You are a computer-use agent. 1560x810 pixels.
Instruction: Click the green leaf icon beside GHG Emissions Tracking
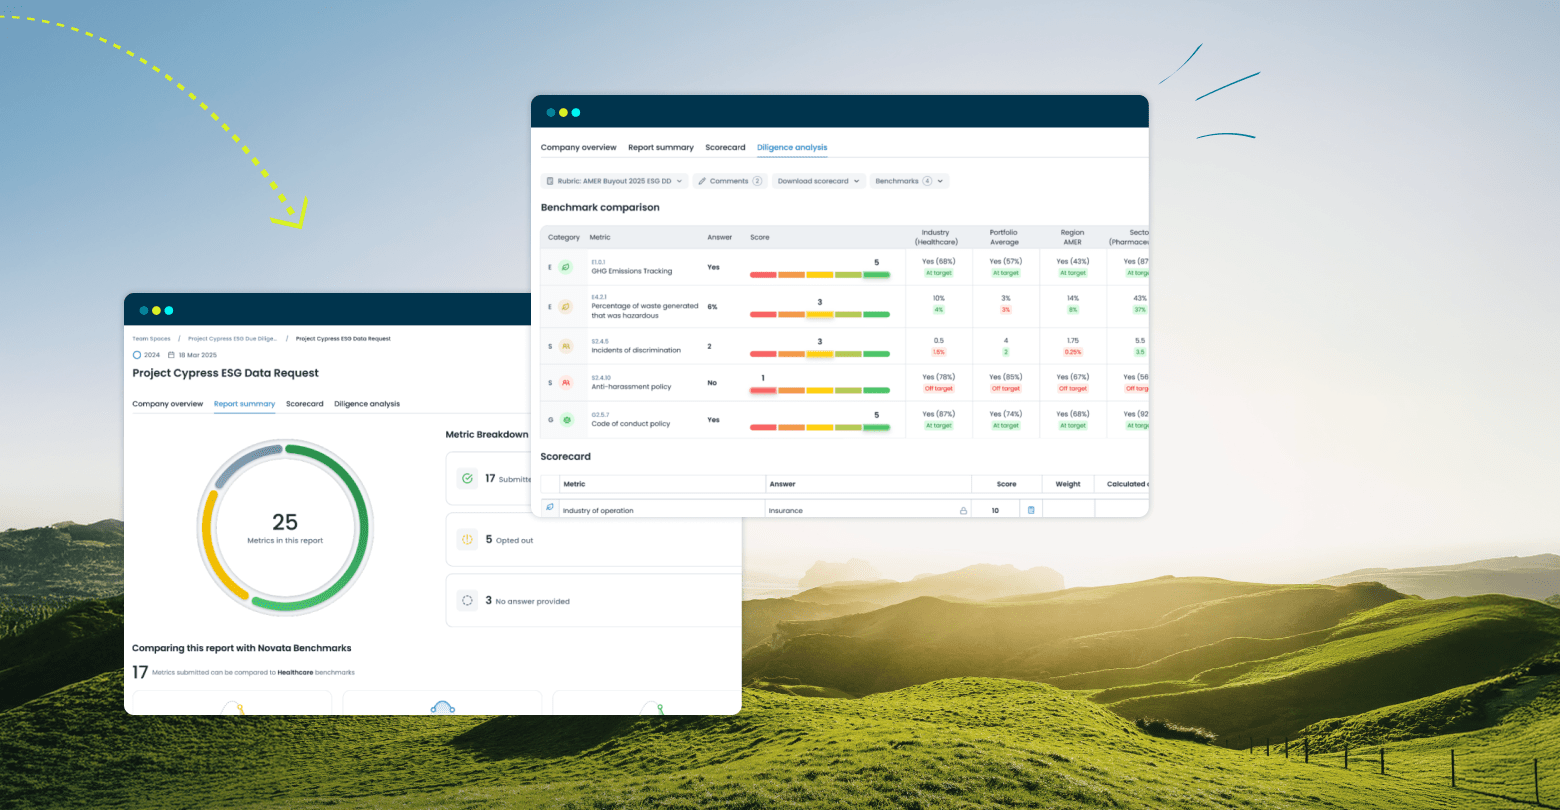coord(566,267)
